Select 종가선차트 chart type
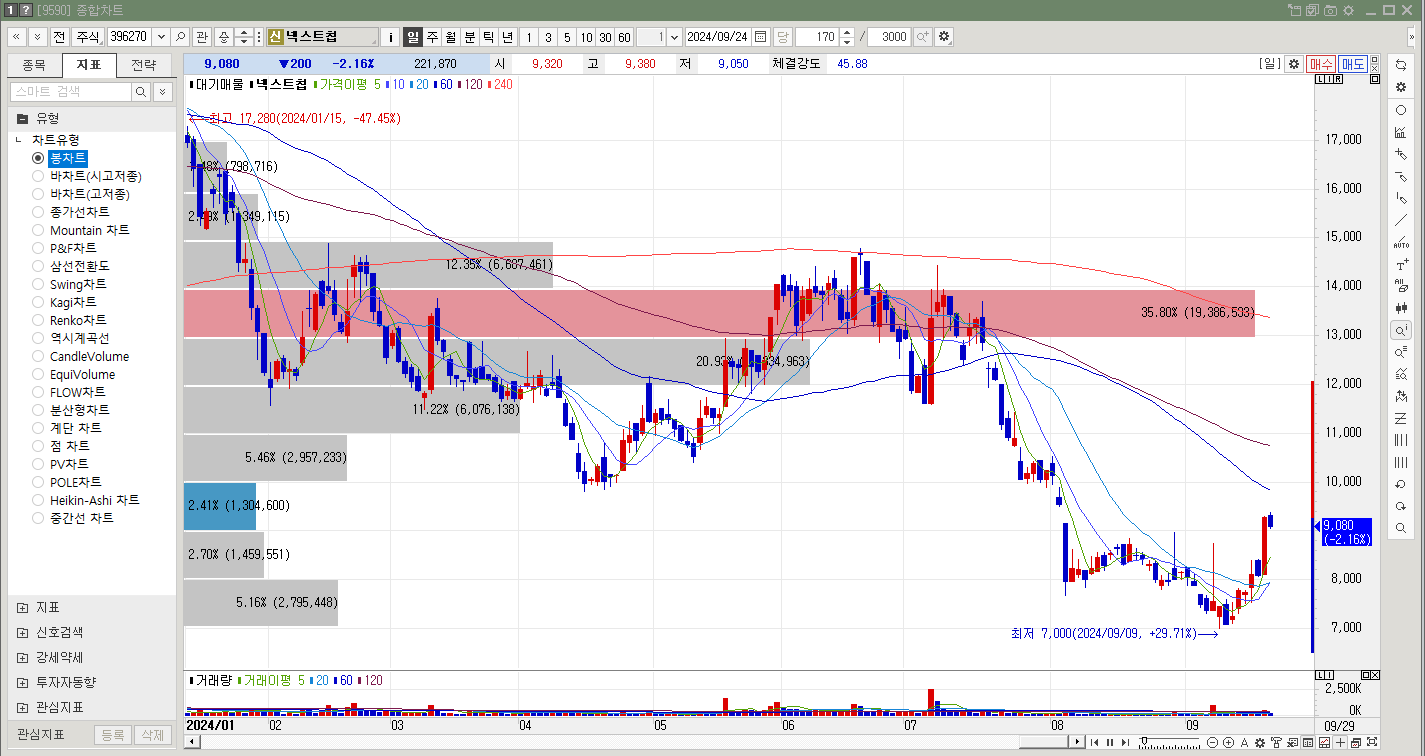 coord(71,212)
